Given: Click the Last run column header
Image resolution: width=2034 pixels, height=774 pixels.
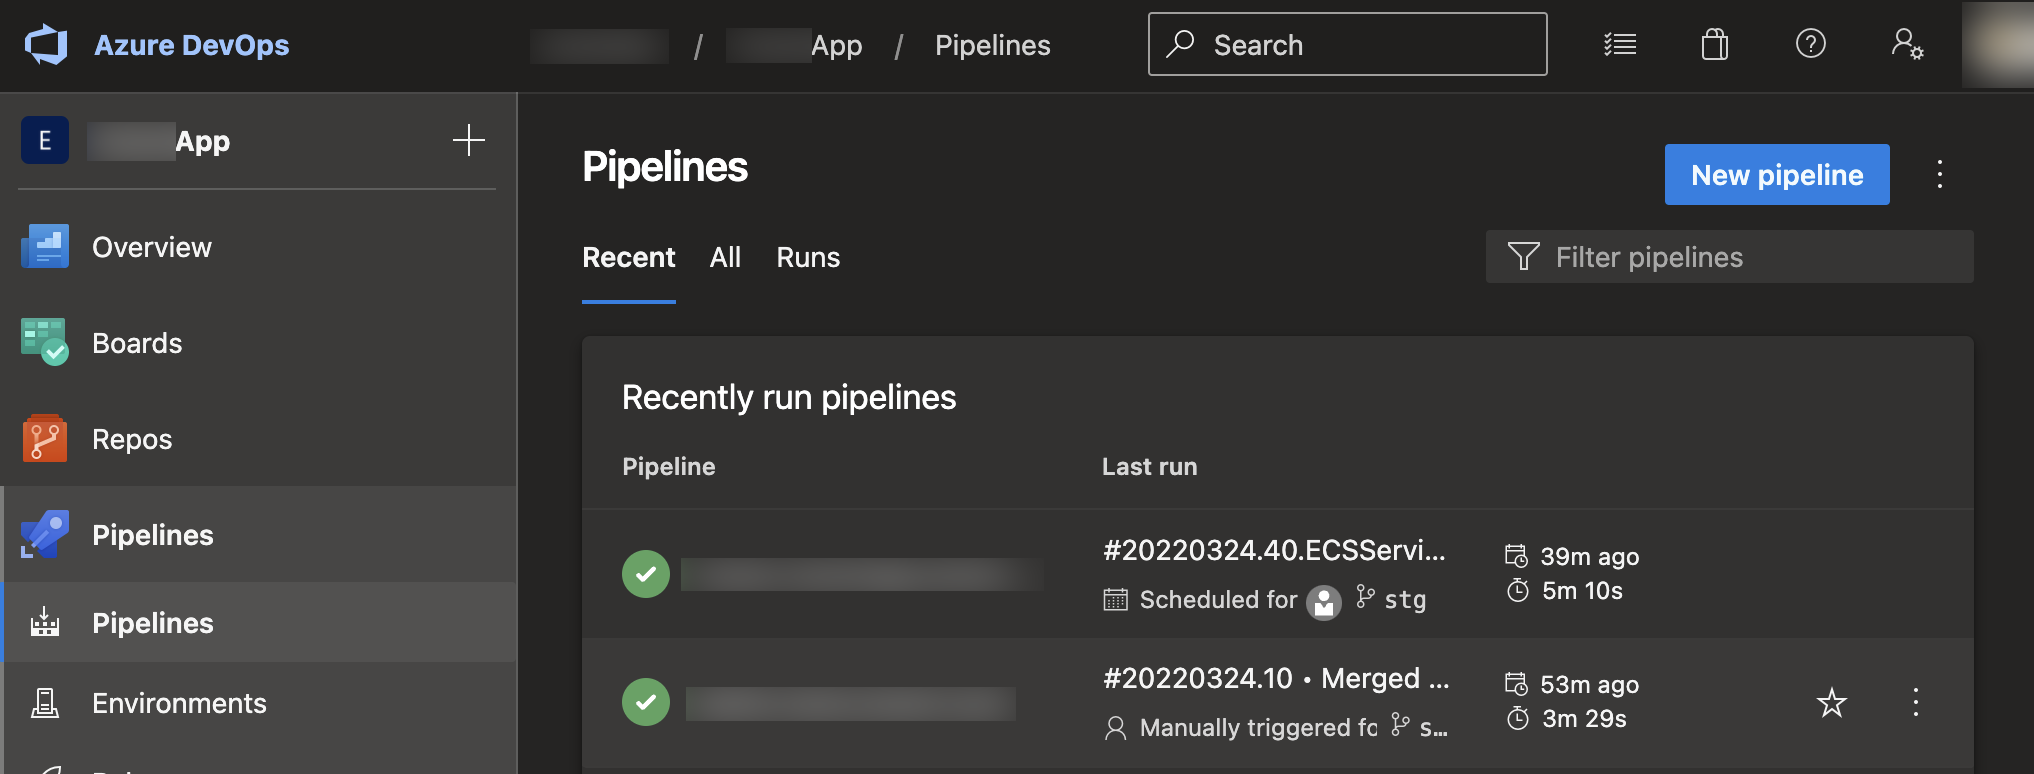Looking at the screenshot, I should click(x=1149, y=467).
